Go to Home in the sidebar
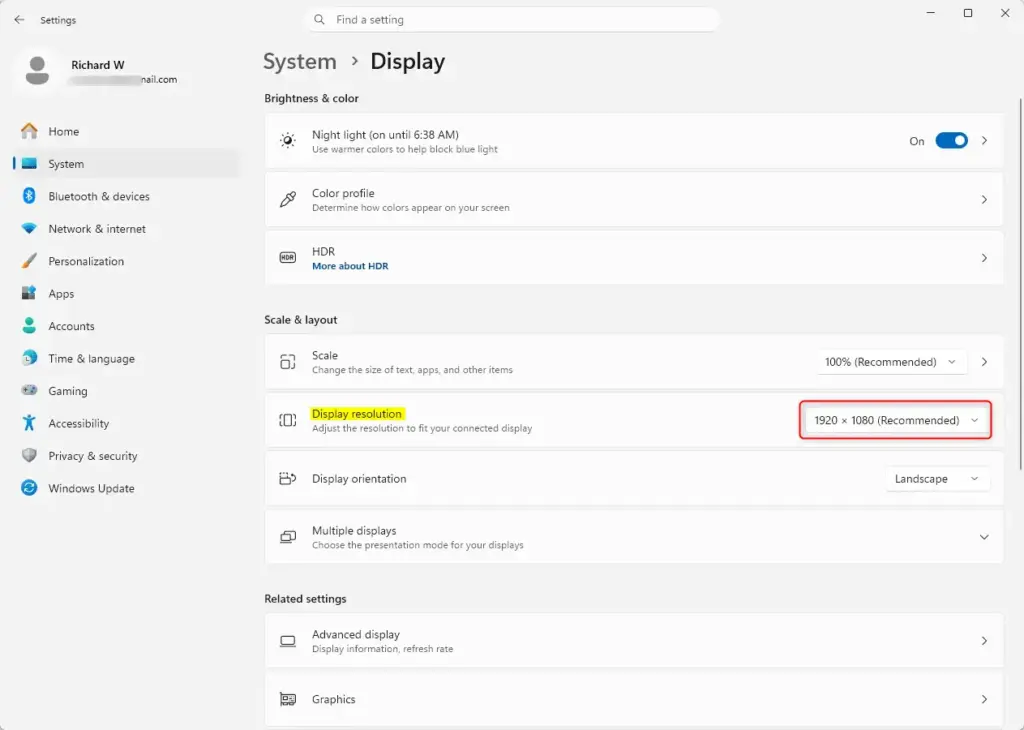 [x=63, y=131]
